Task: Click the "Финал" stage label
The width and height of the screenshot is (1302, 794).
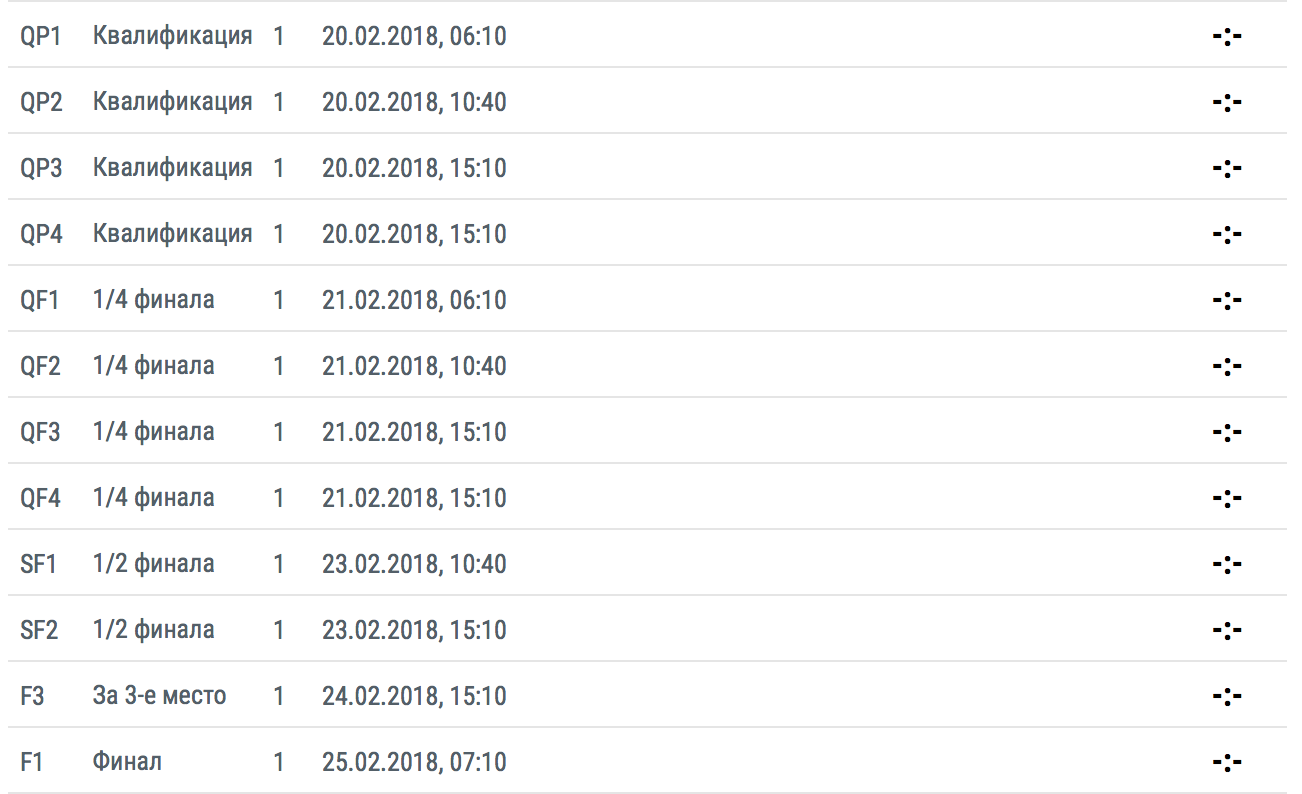Action: pyautogui.click(x=127, y=762)
